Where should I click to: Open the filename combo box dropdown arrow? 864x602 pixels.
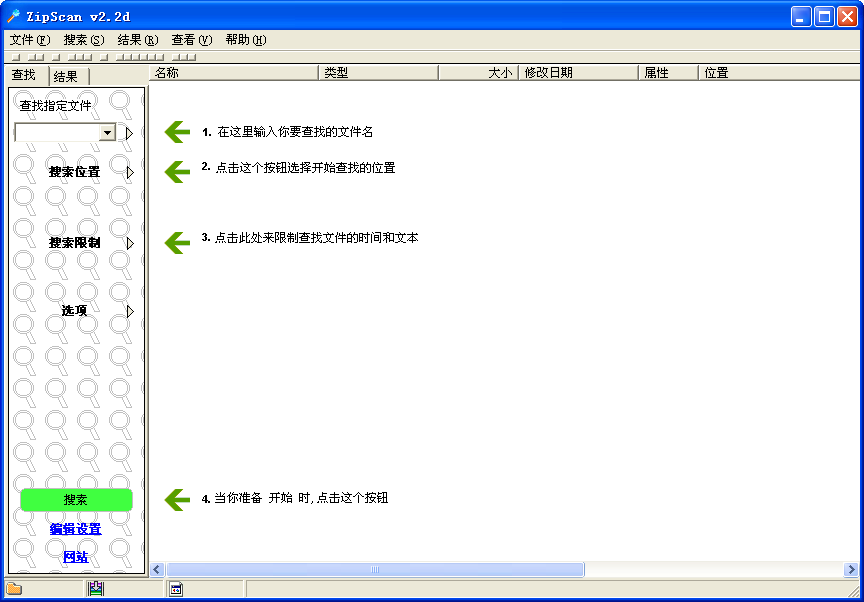[x=107, y=133]
